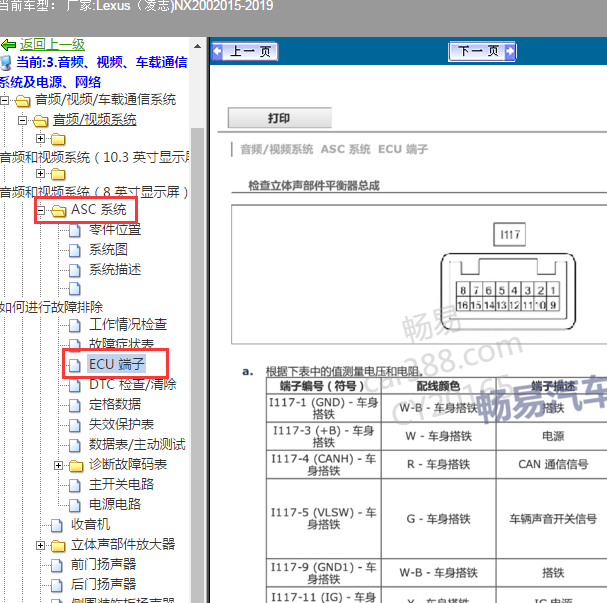
Task: Open 如何进行故障排除 page
Action: [x=51, y=307]
